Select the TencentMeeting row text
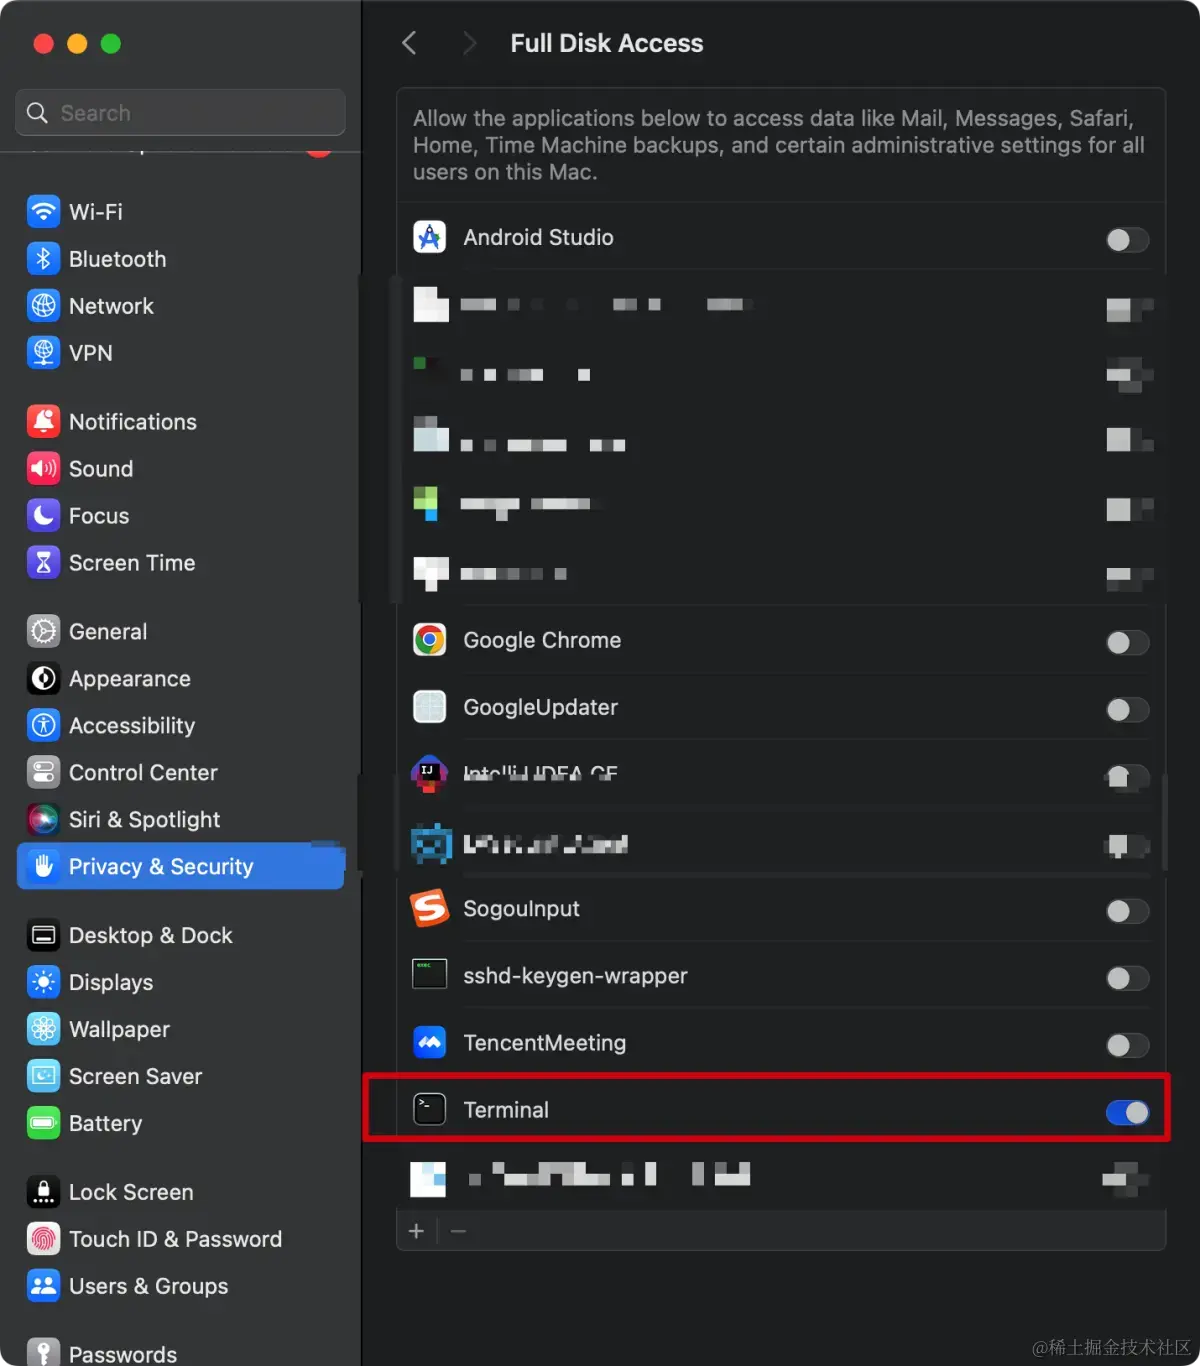 coord(544,1043)
